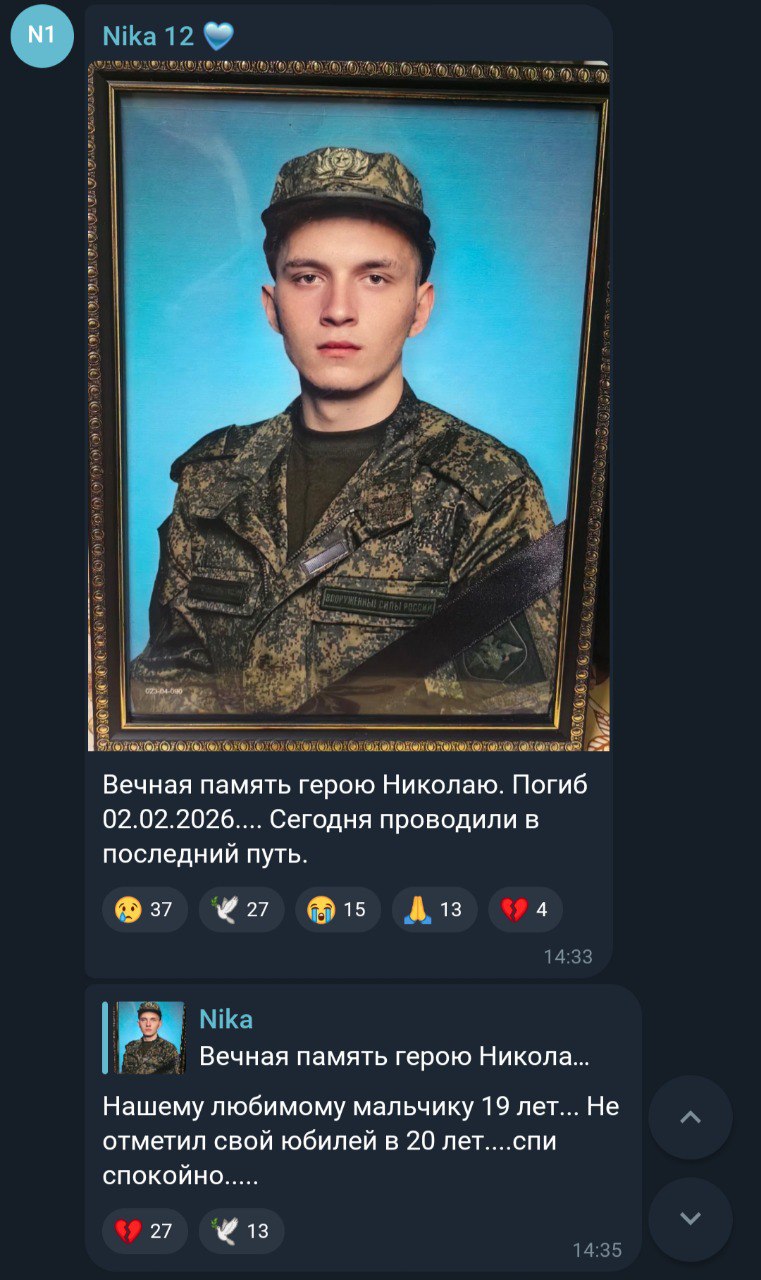761x1280 pixels.
Task: Open the Nika 12 sender profile name
Action: [148, 36]
